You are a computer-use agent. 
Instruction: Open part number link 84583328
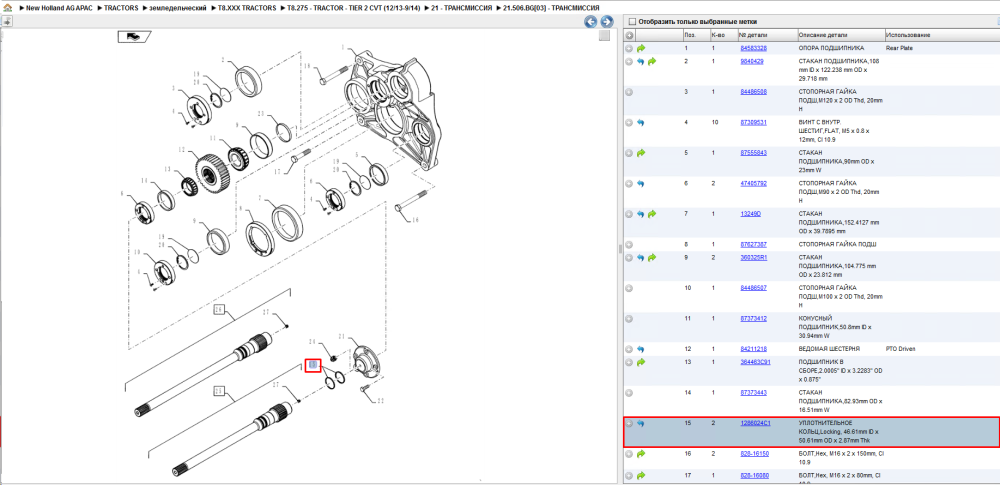click(753, 48)
